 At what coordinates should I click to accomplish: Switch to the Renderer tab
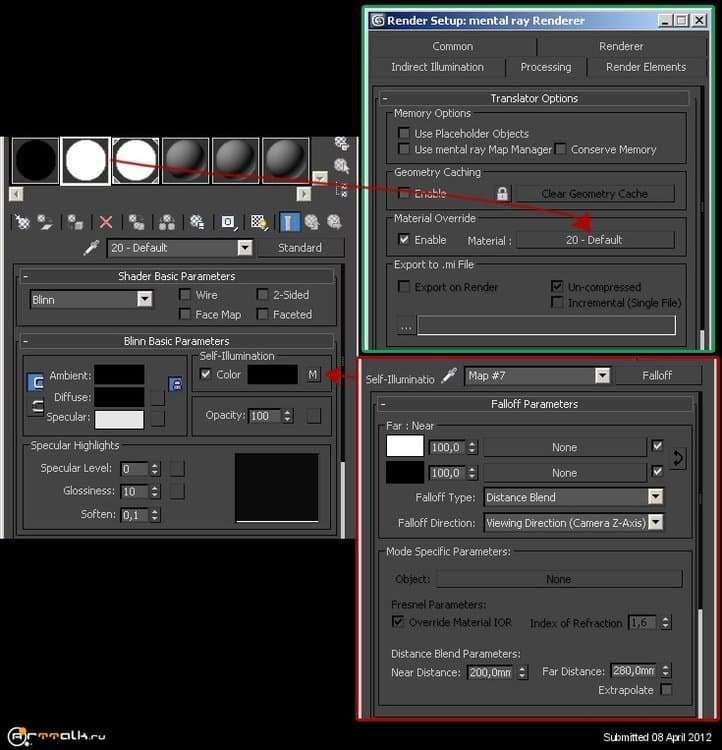tap(621, 46)
